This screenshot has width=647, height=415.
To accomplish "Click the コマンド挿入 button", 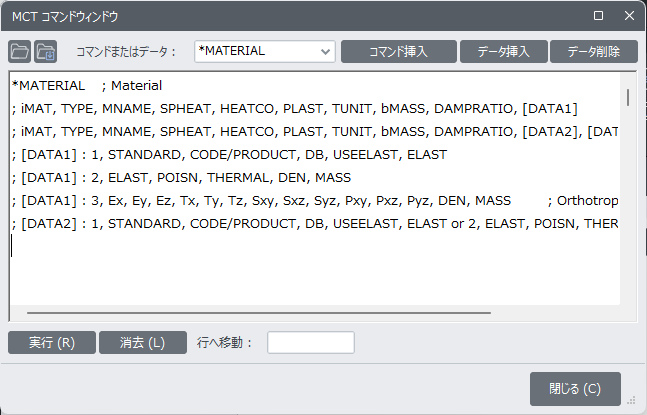I will click(399, 52).
